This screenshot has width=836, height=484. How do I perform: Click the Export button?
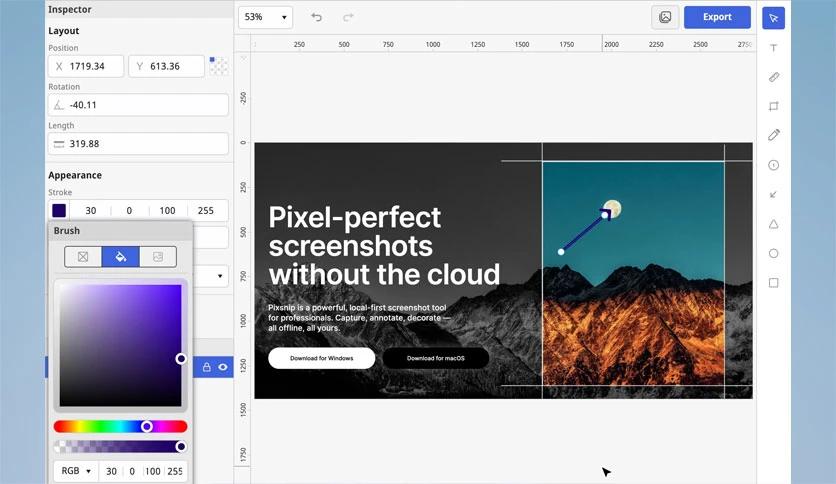[717, 17]
